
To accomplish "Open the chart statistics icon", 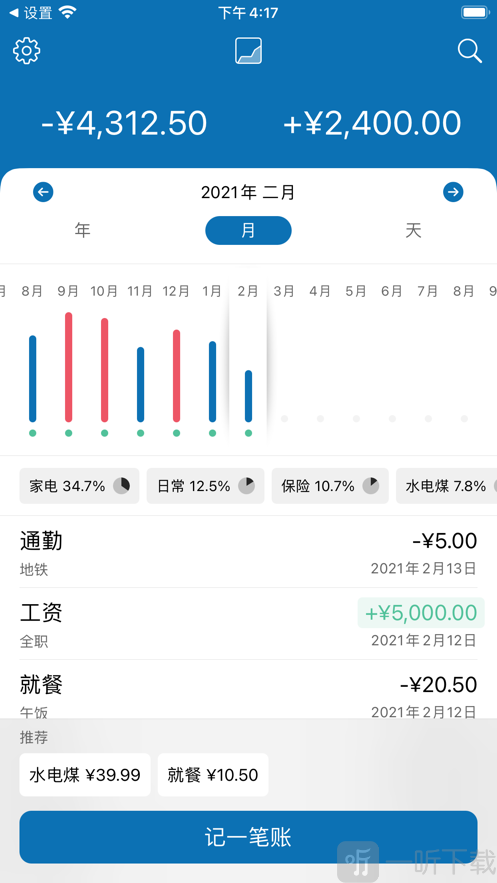I will [248, 51].
